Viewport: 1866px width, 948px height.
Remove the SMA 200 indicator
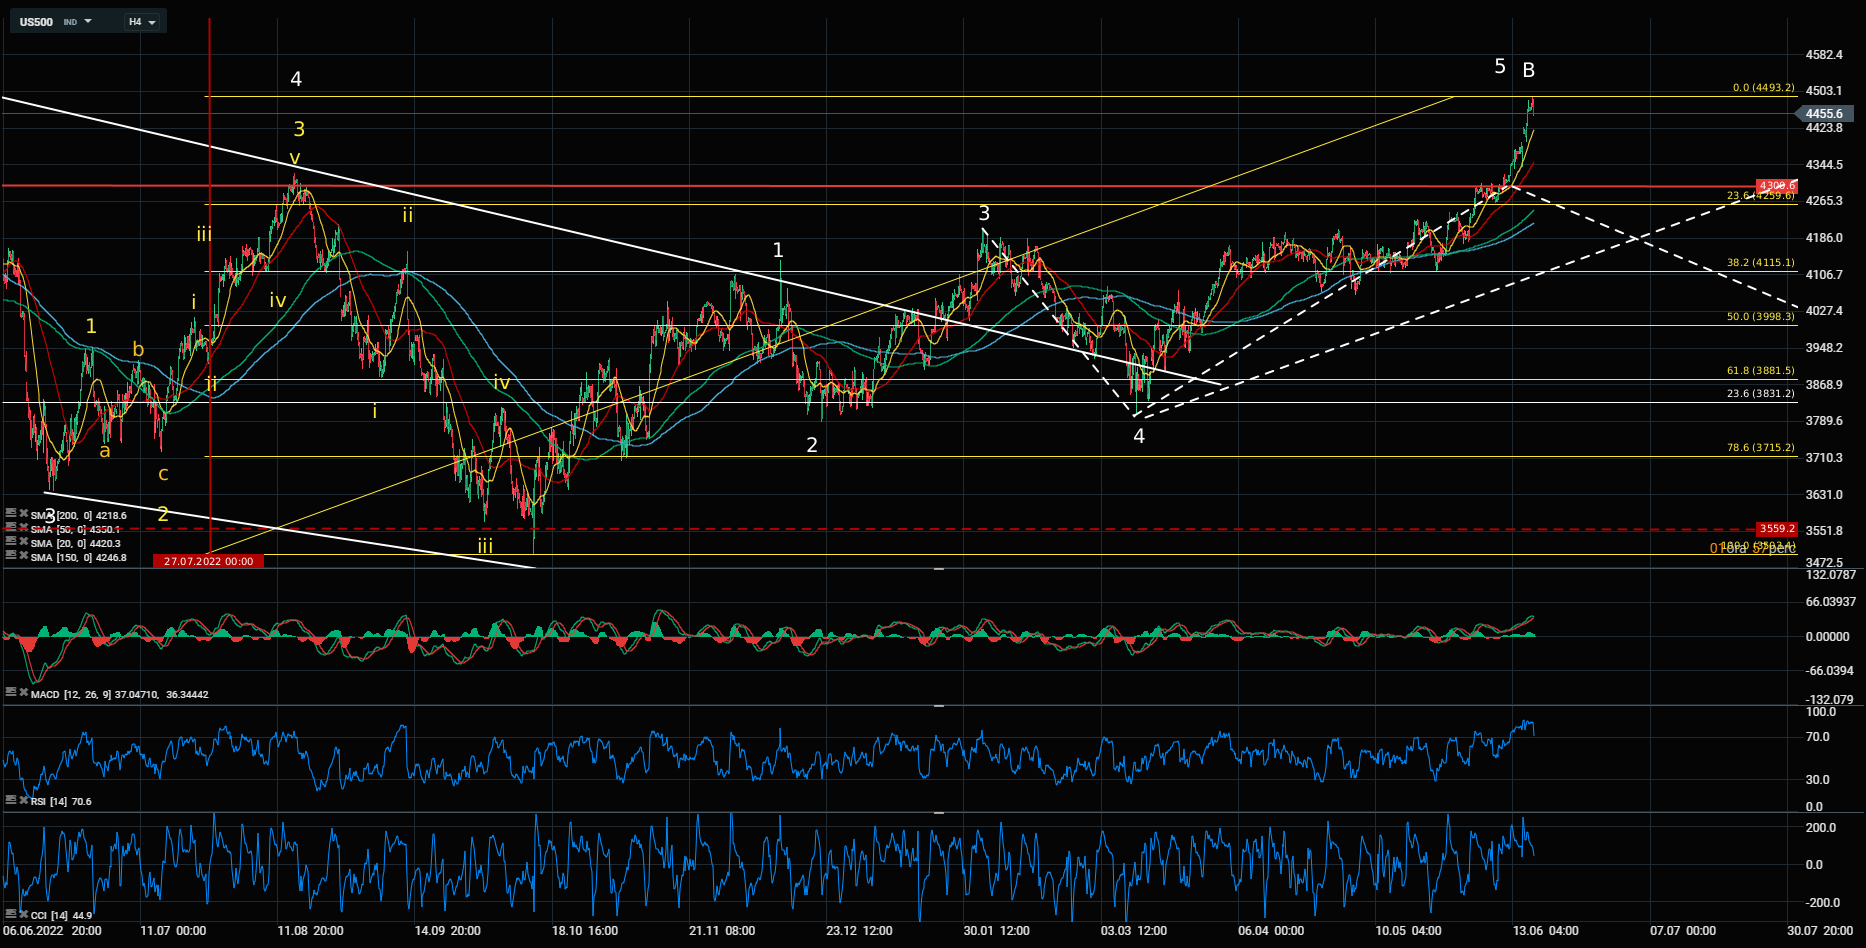23,515
